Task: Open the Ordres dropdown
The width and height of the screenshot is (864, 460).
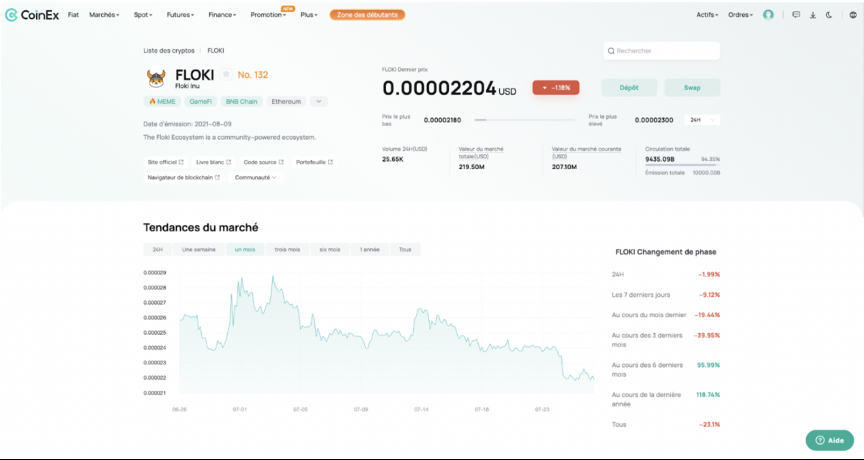Action: click(741, 15)
